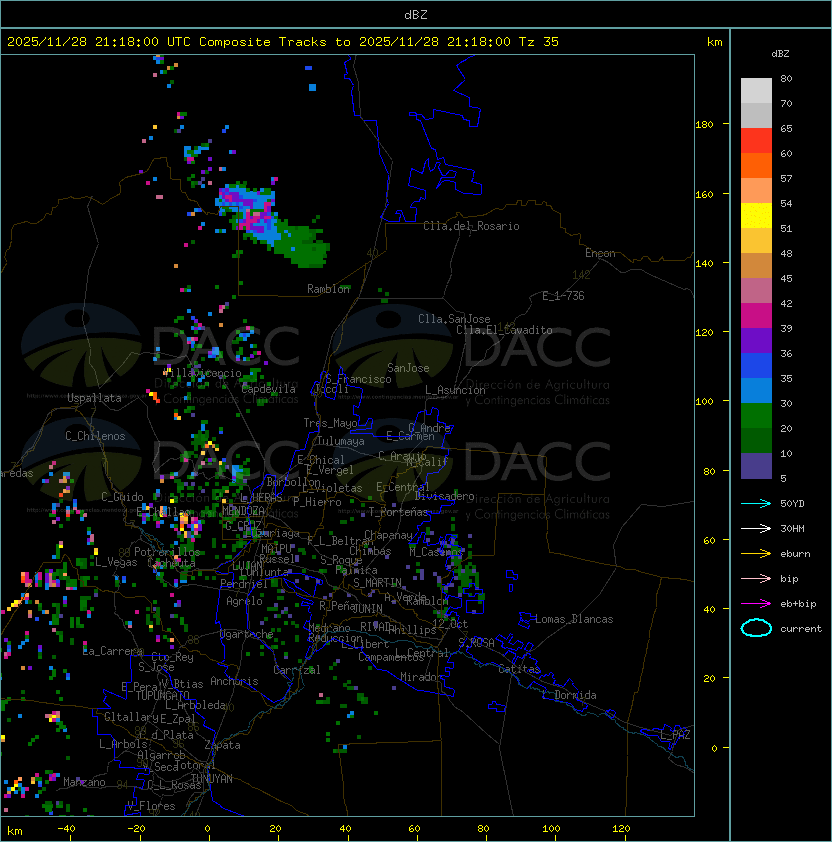Viewport: 832px width, 842px height.
Task: Select the dusty pink swatch below 45
Action: pos(756,291)
